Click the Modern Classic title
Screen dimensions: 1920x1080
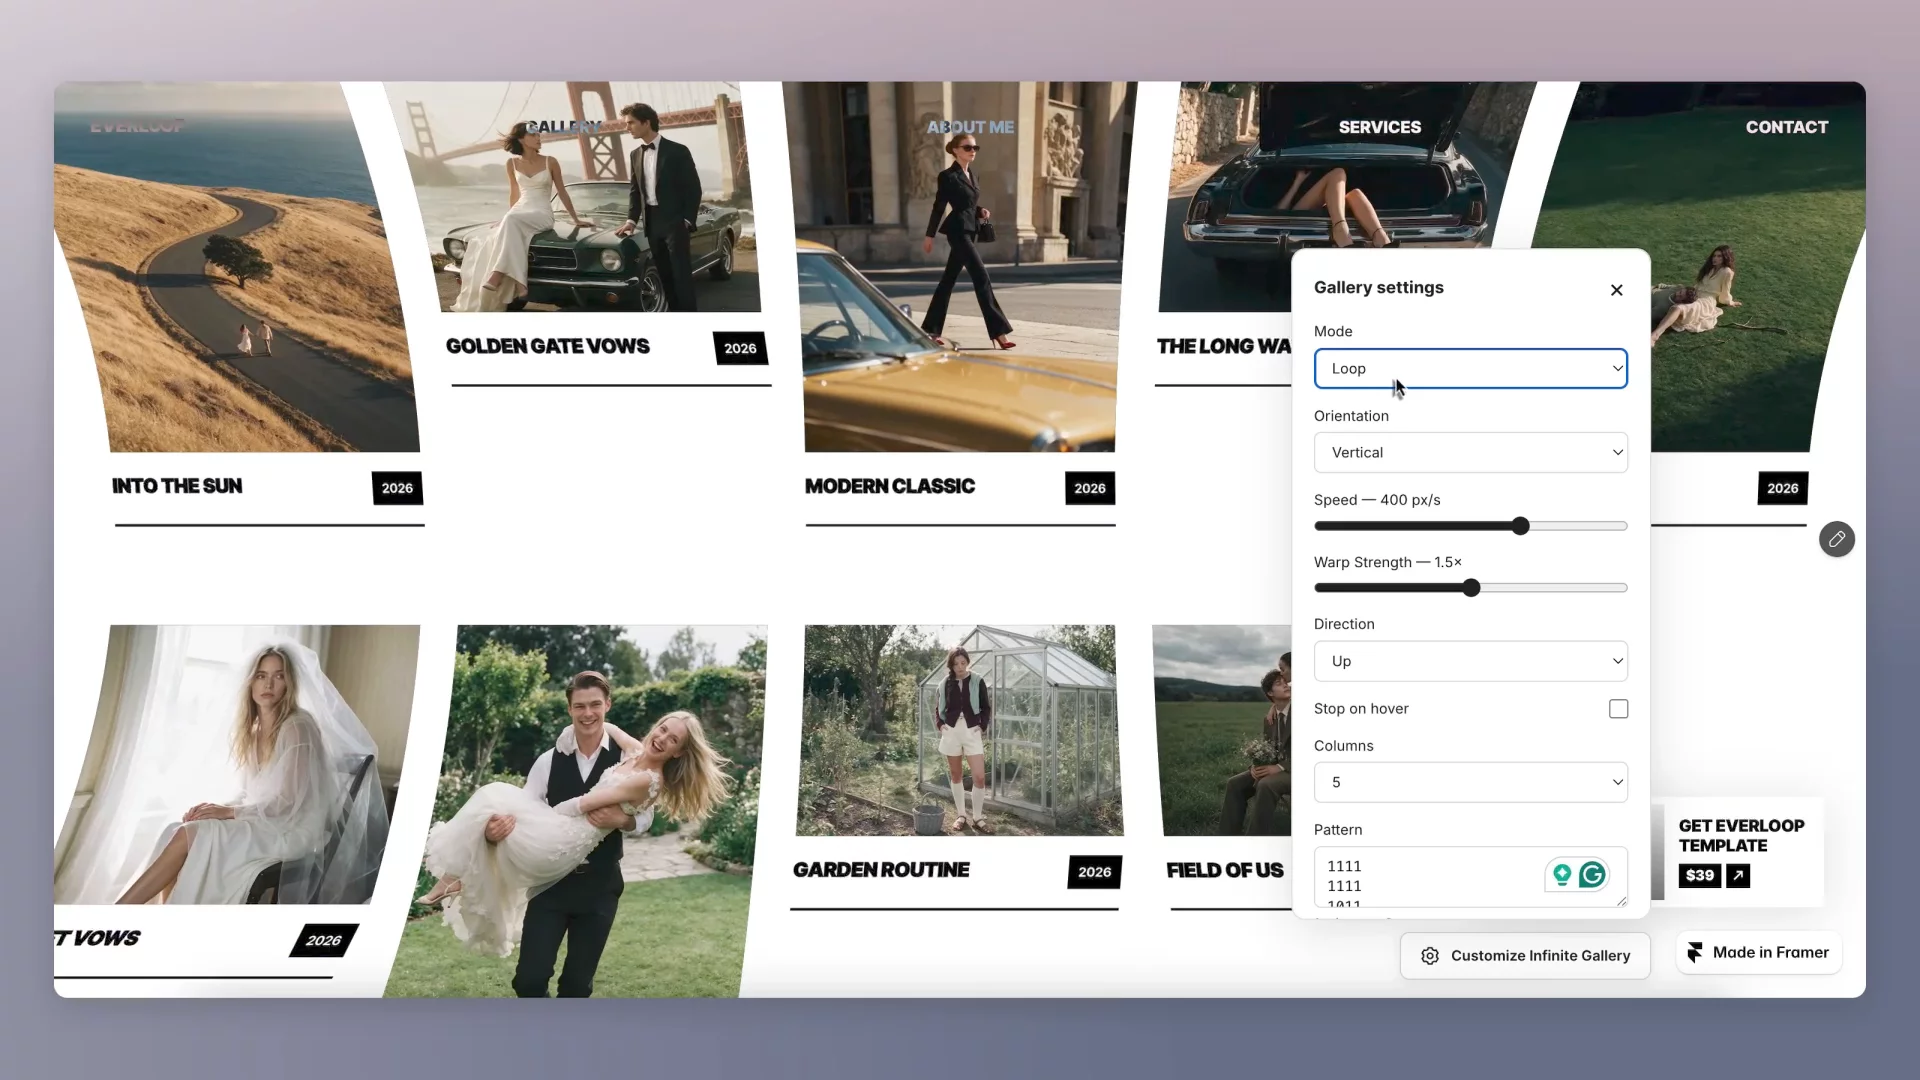[890, 486]
